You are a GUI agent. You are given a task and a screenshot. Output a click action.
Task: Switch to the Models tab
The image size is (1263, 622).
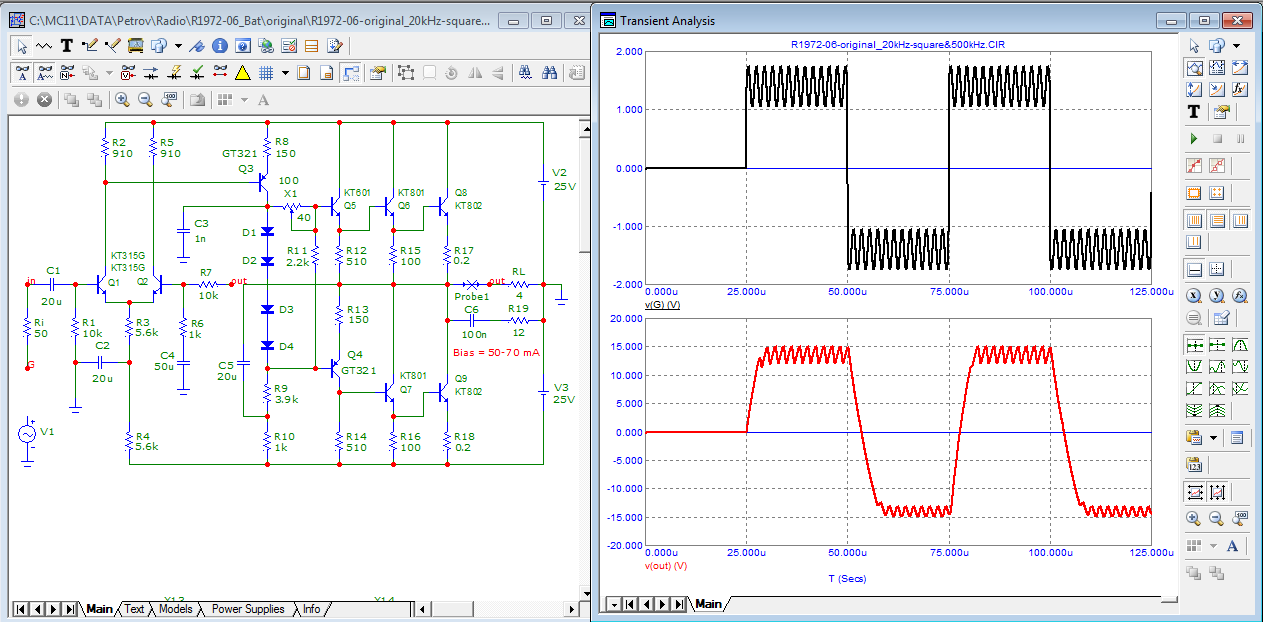pos(175,609)
